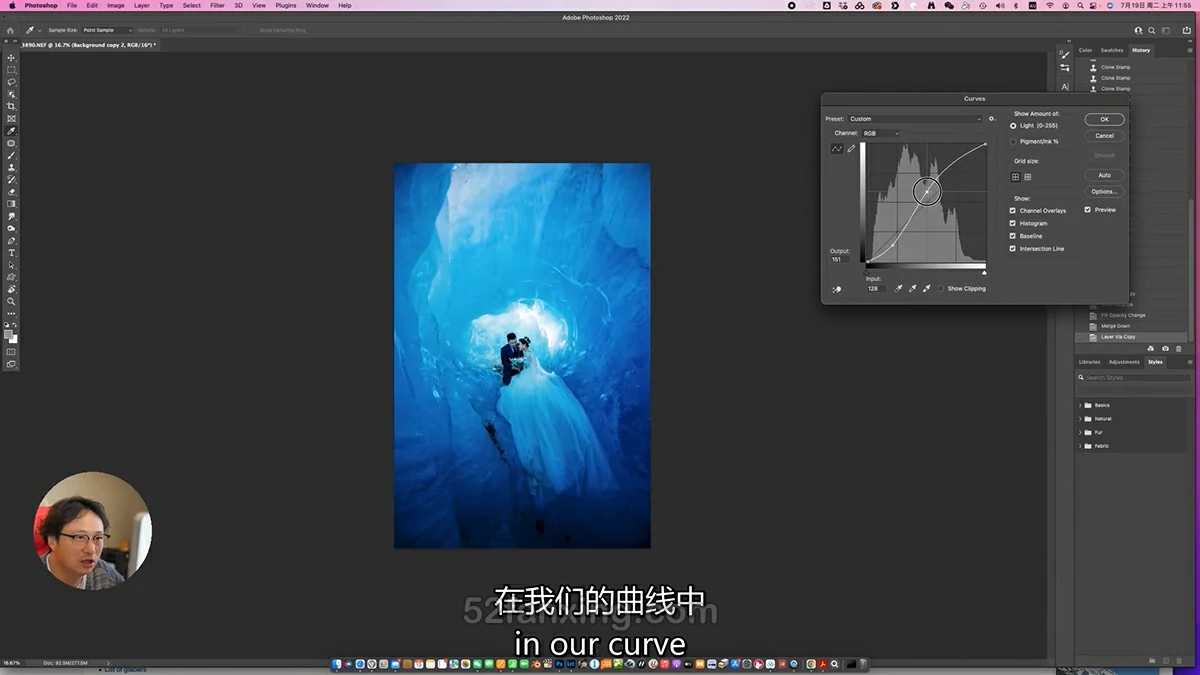Choose the pencil draw-curve tool in Curves

(851, 149)
